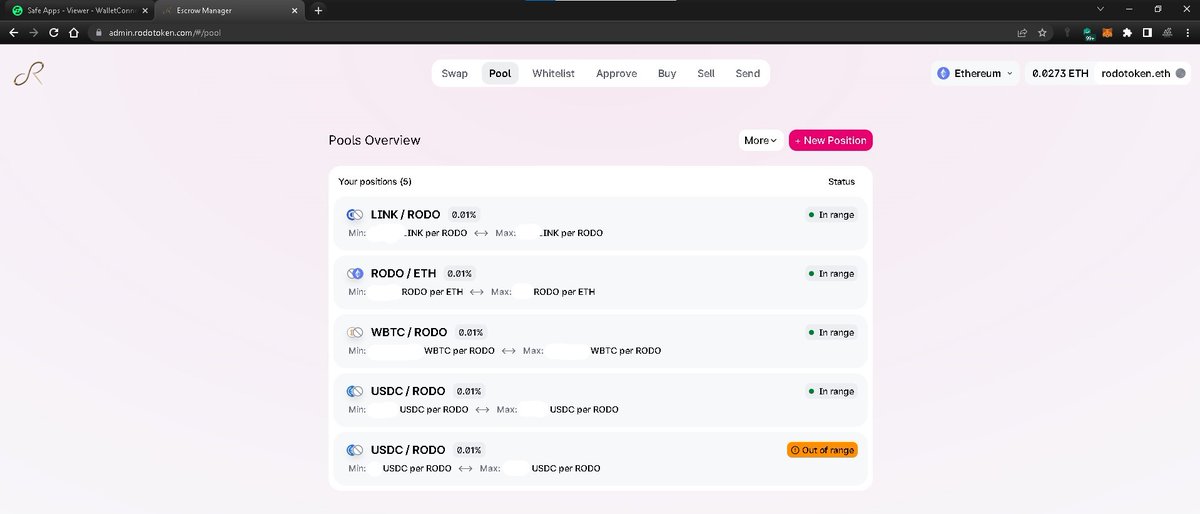Open the WBTC / RODO position
The height and width of the screenshot is (514, 1200).
point(600,341)
